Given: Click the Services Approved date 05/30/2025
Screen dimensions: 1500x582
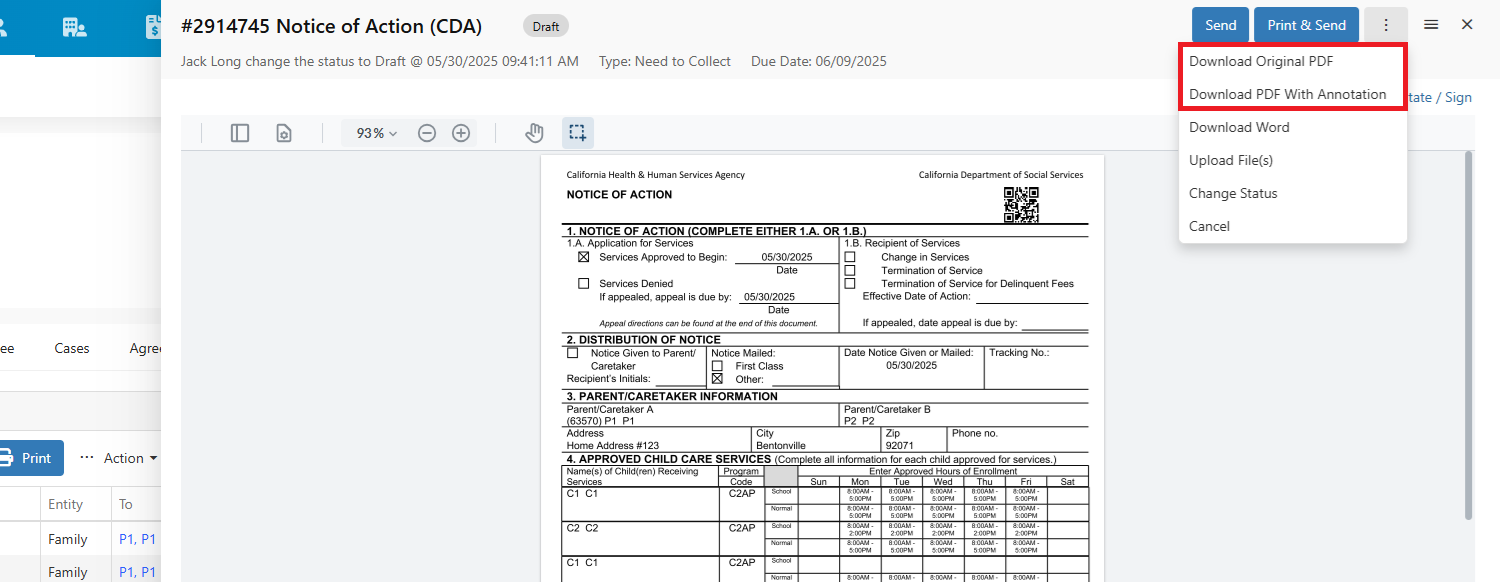Looking at the screenshot, I should tap(787, 257).
